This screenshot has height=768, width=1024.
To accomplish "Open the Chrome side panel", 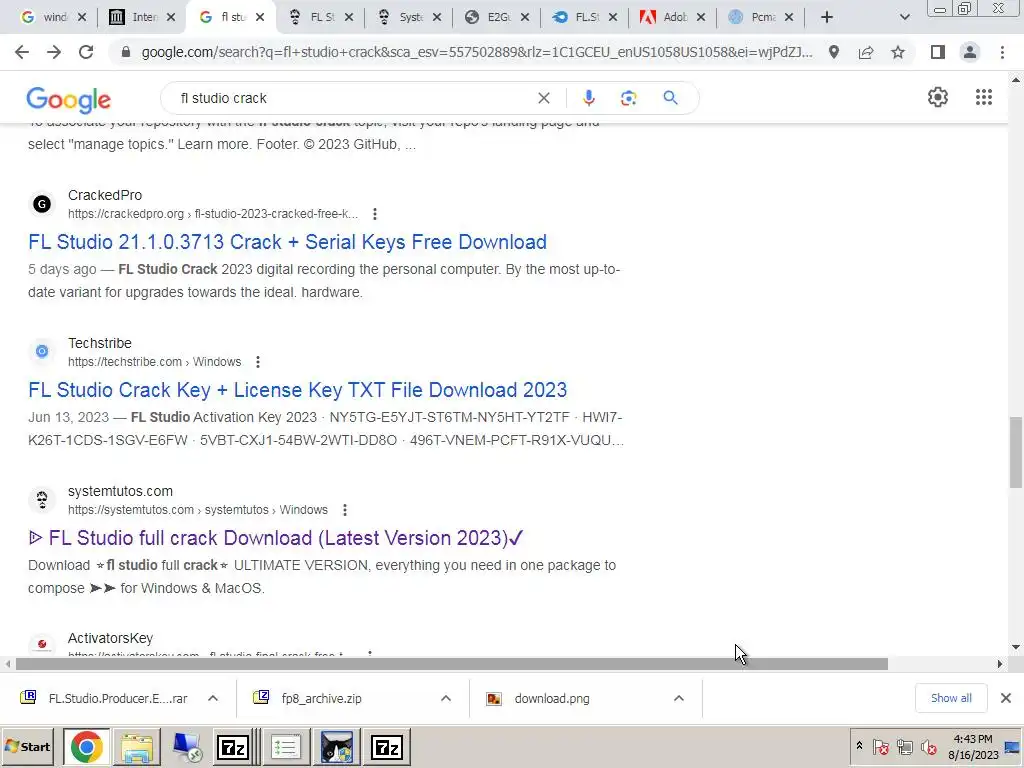I will tap(938, 52).
